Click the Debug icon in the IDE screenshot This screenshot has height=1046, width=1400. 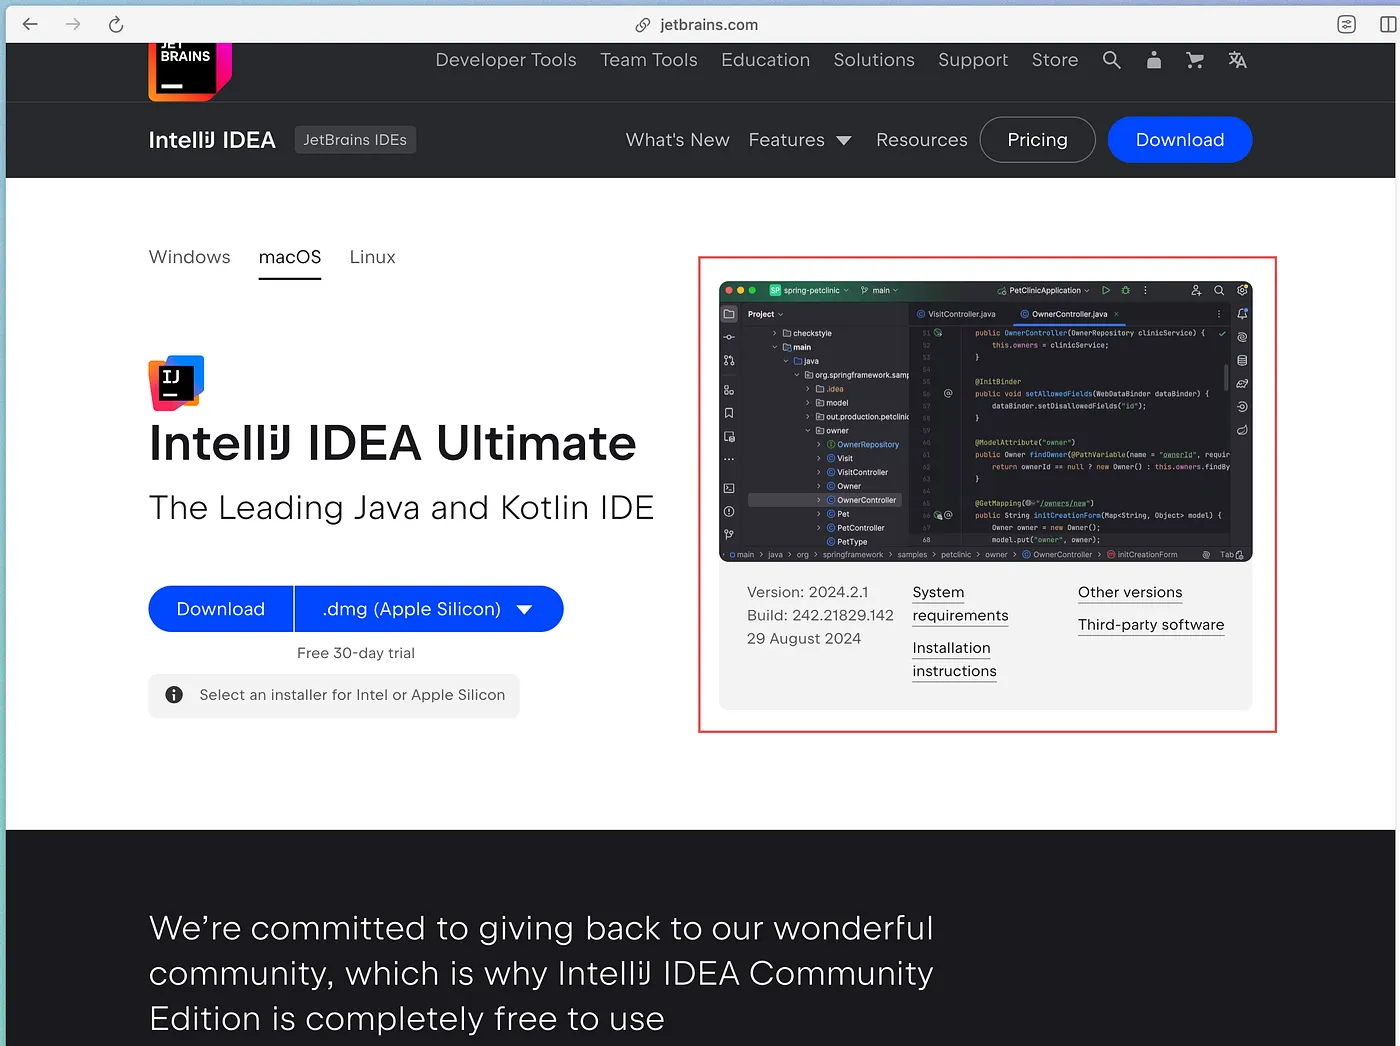1124,290
